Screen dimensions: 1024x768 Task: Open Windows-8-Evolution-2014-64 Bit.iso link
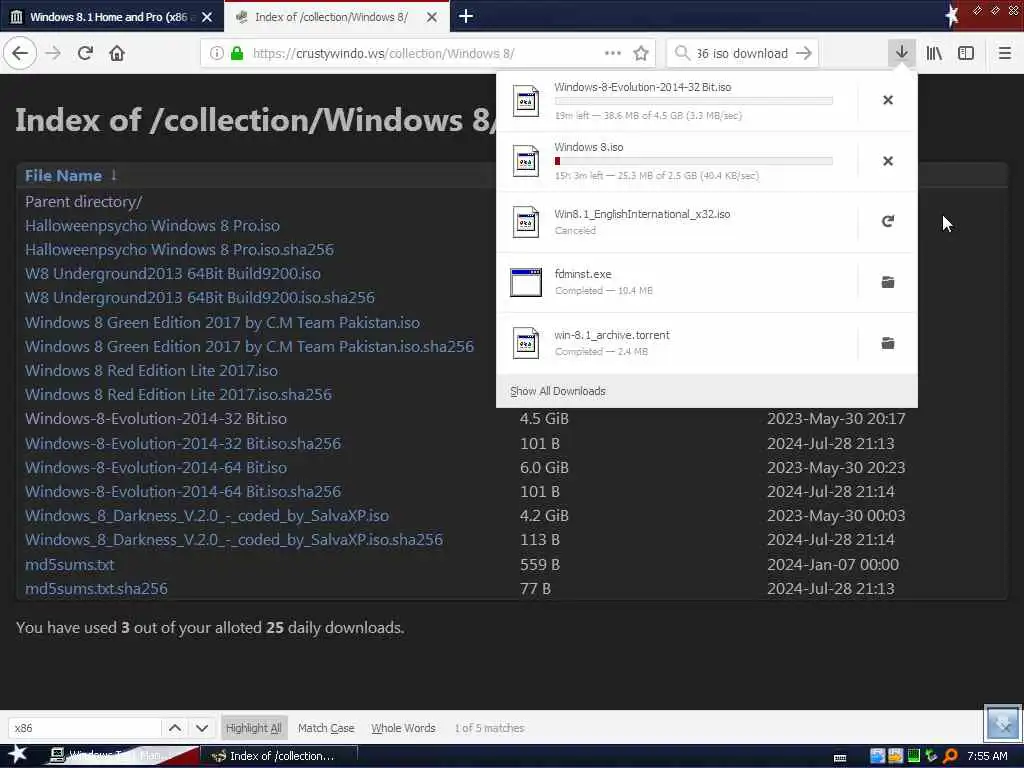(155, 467)
